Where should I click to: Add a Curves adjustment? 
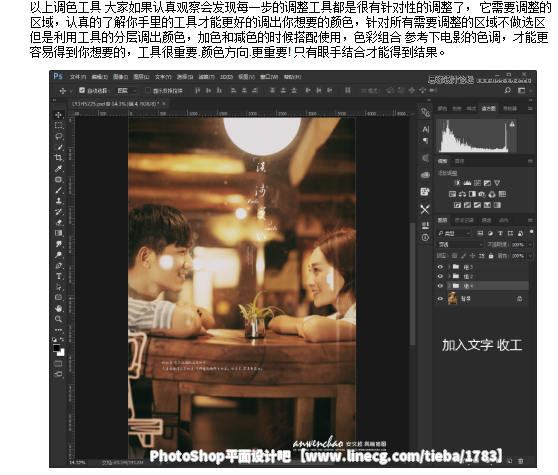pyautogui.click(x=477, y=183)
